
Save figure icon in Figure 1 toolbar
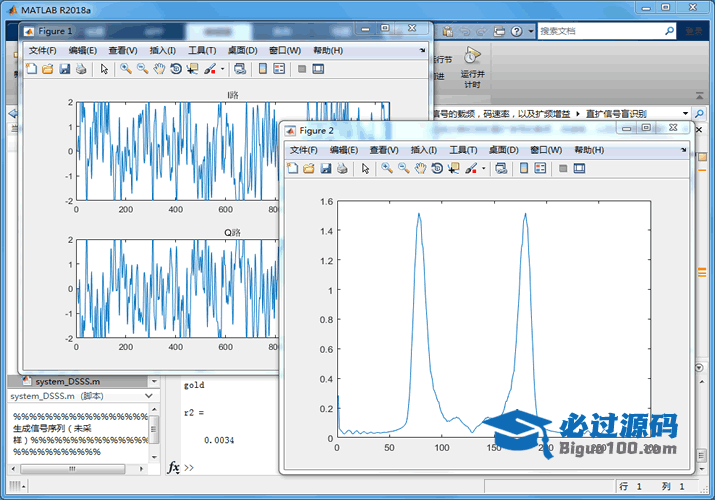[x=65, y=69]
